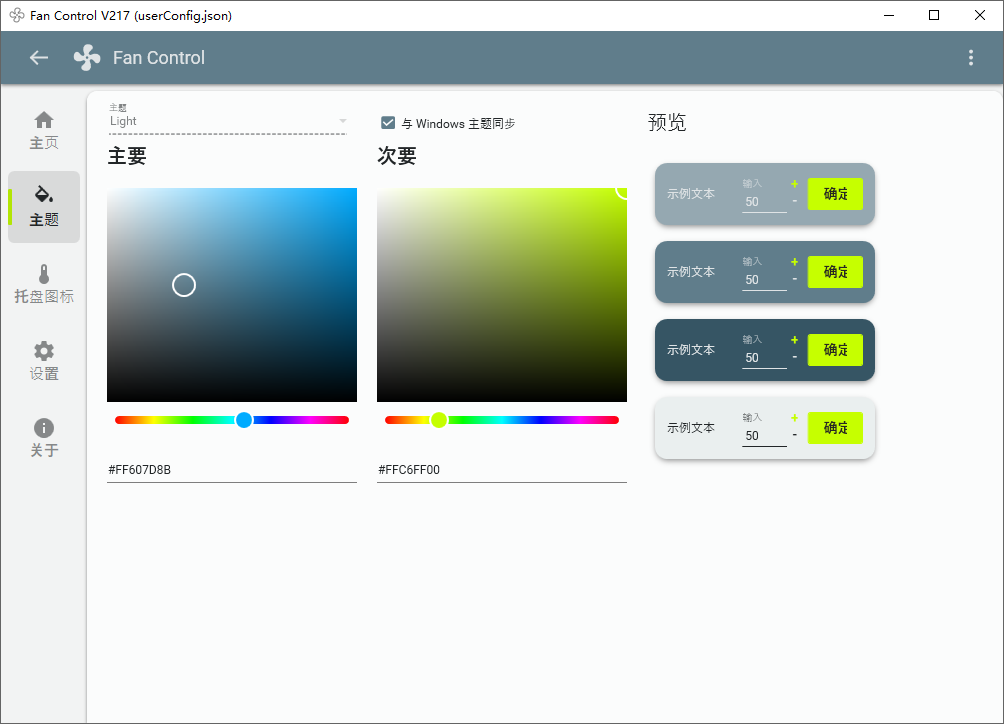Open the 主页 (Home) page from sidebar
Viewport: 1004px width, 724px height.
43,130
